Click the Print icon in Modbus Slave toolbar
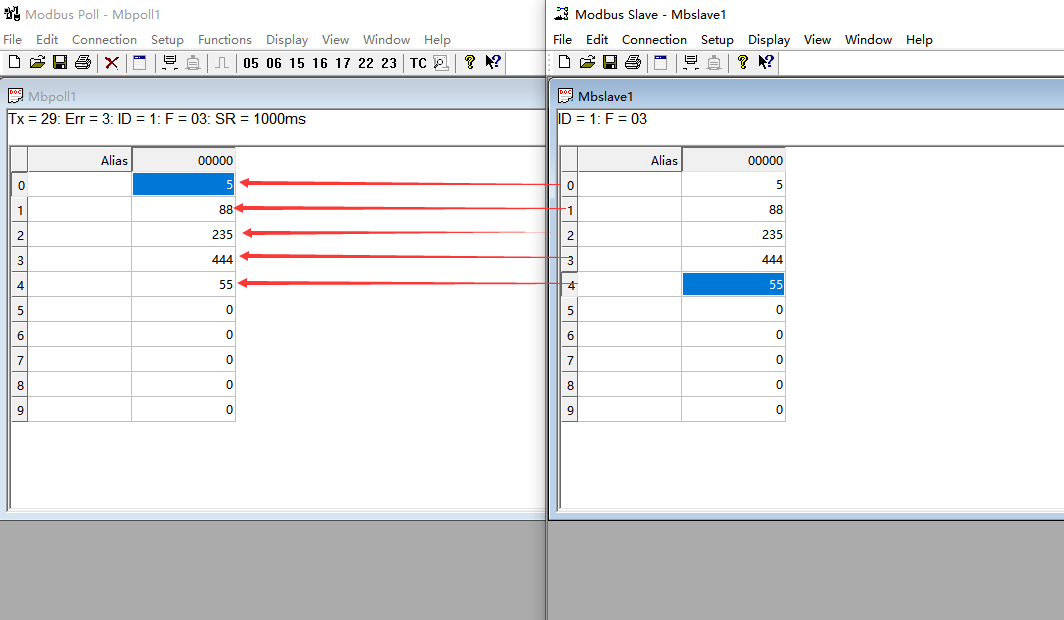Image resolution: width=1064 pixels, height=620 pixels. click(632, 63)
